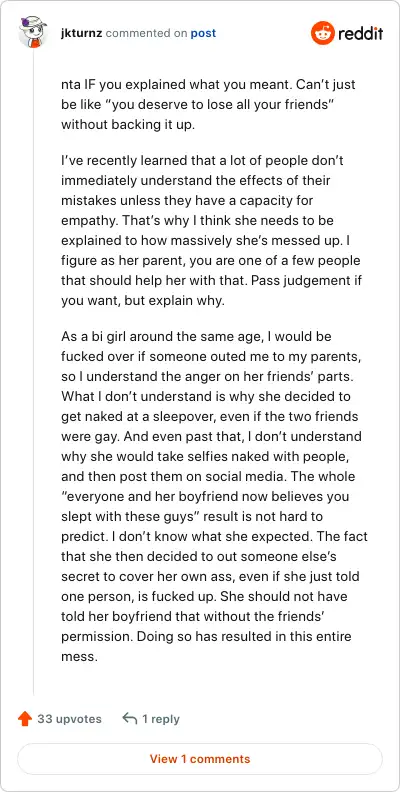This screenshot has height=792, width=400.
Task: Open the jkturnz username profile link
Action: [x=82, y=33]
